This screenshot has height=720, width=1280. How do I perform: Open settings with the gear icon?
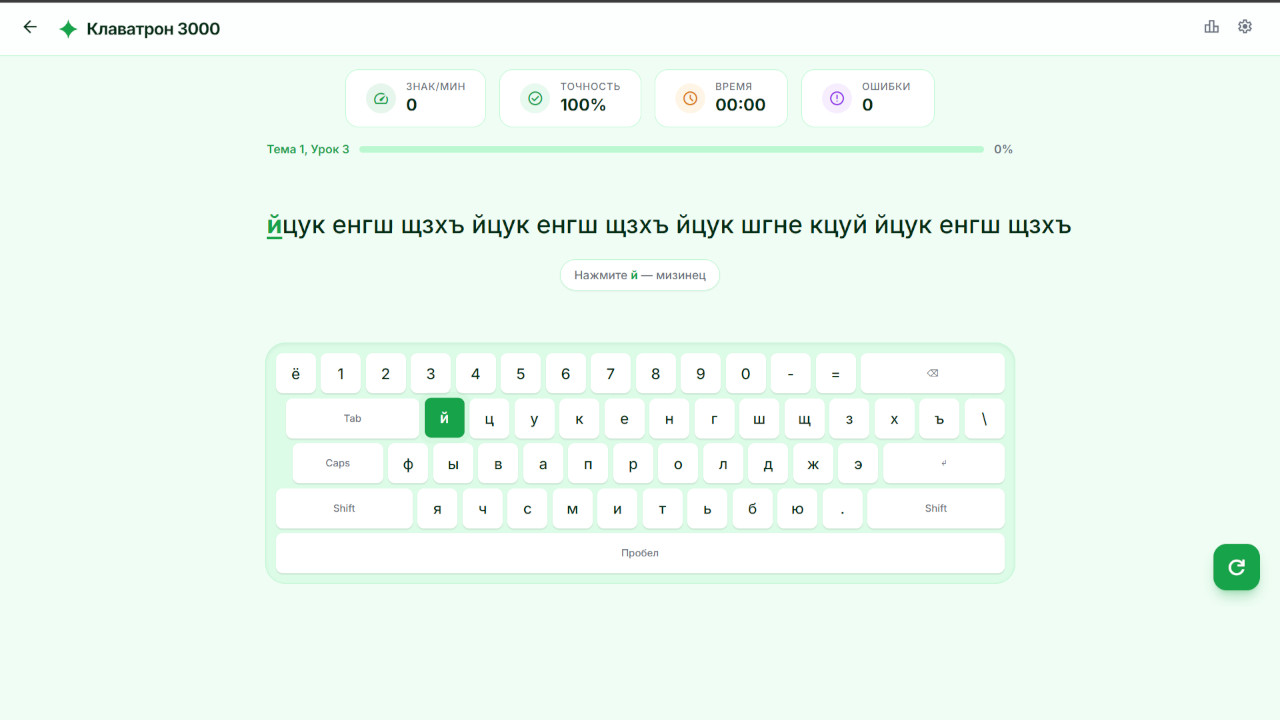(x=1244, y=27)
